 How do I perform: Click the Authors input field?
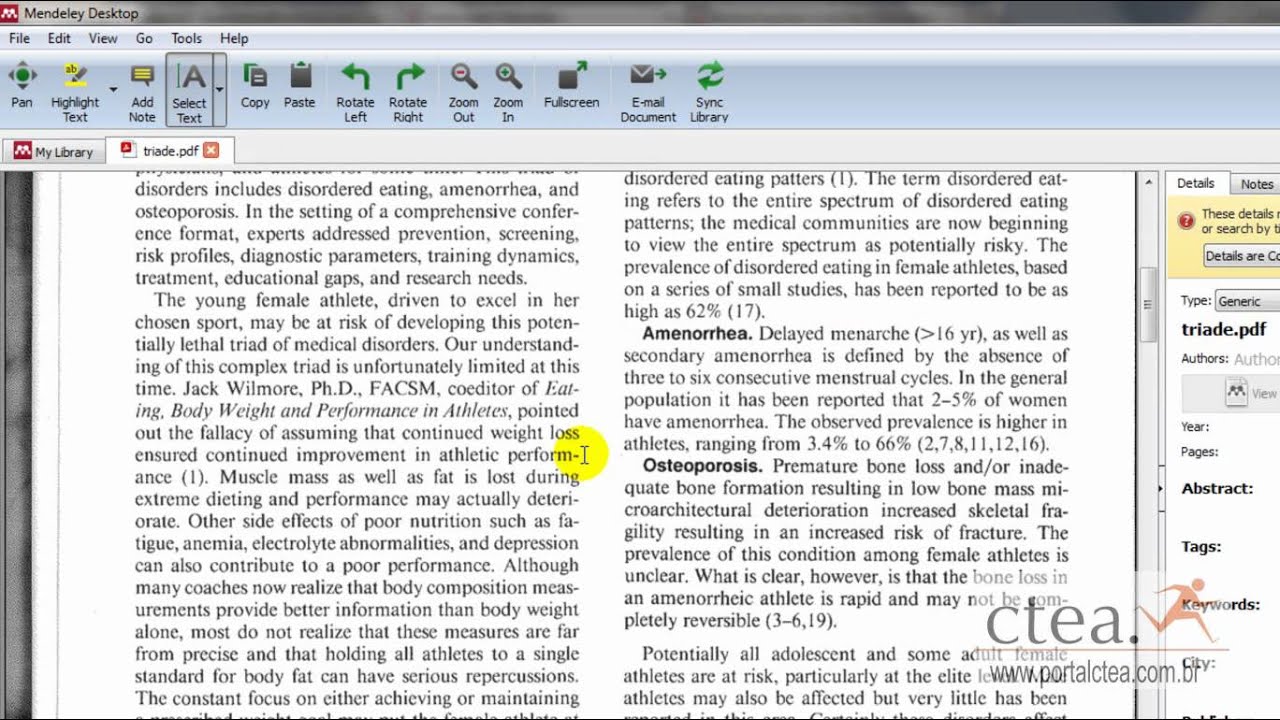click(x=1256, y=359)
